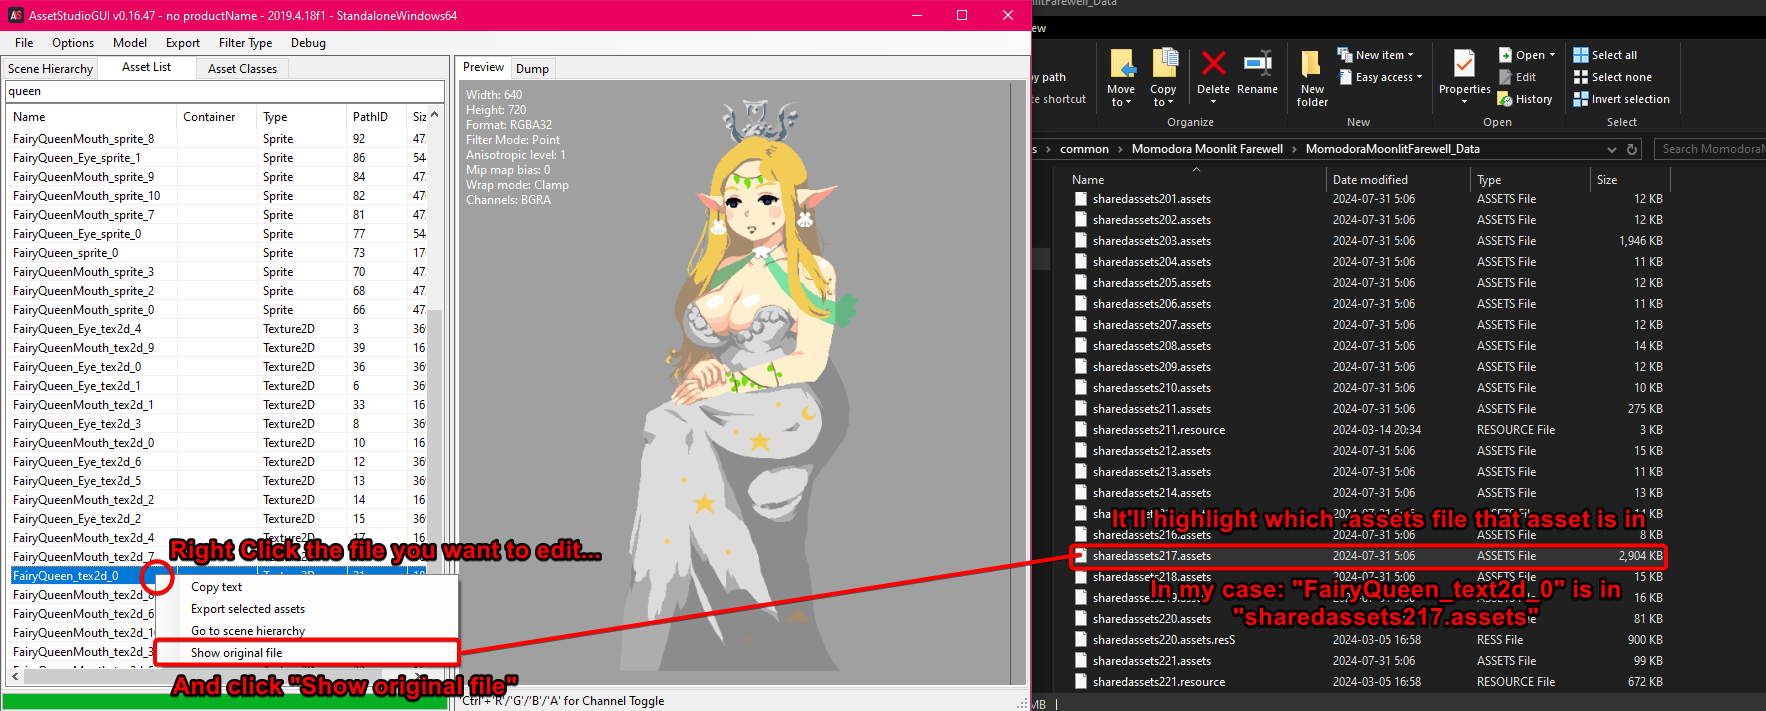Click the refresh icon beside Explorer address bar
Screen dimensions: 1766x711
pyautogui.click(x=1632, y=149)
